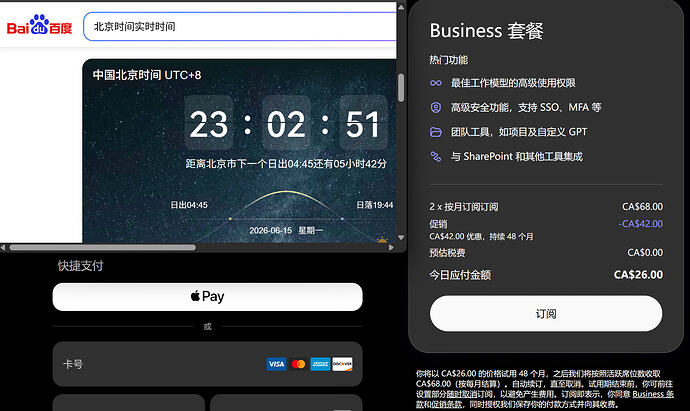Click the Apple Pay button
690x411 pixels.
(x=207, y=297)
